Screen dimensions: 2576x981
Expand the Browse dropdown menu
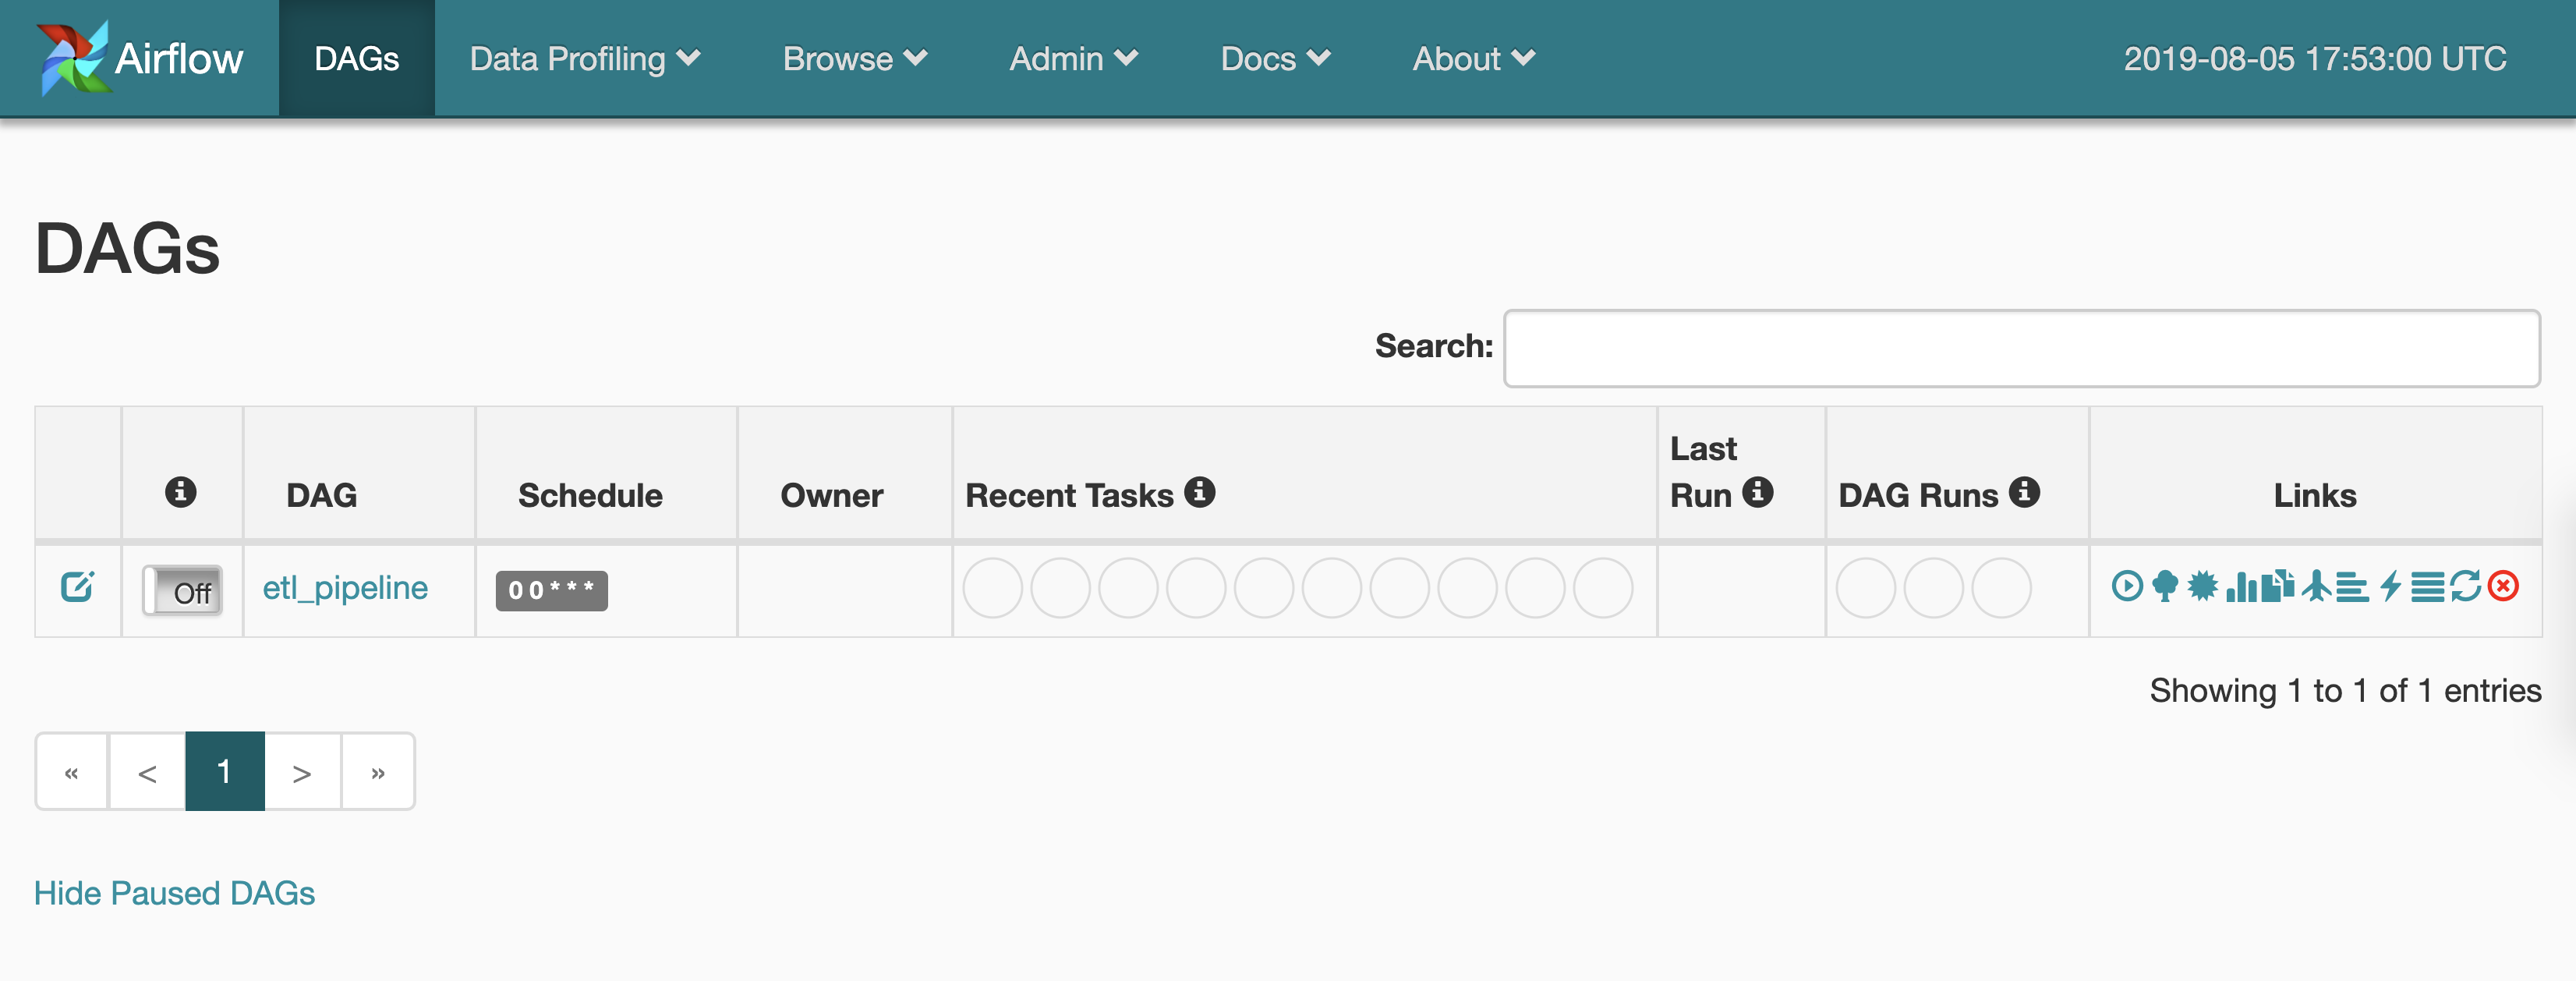point(855,59)
